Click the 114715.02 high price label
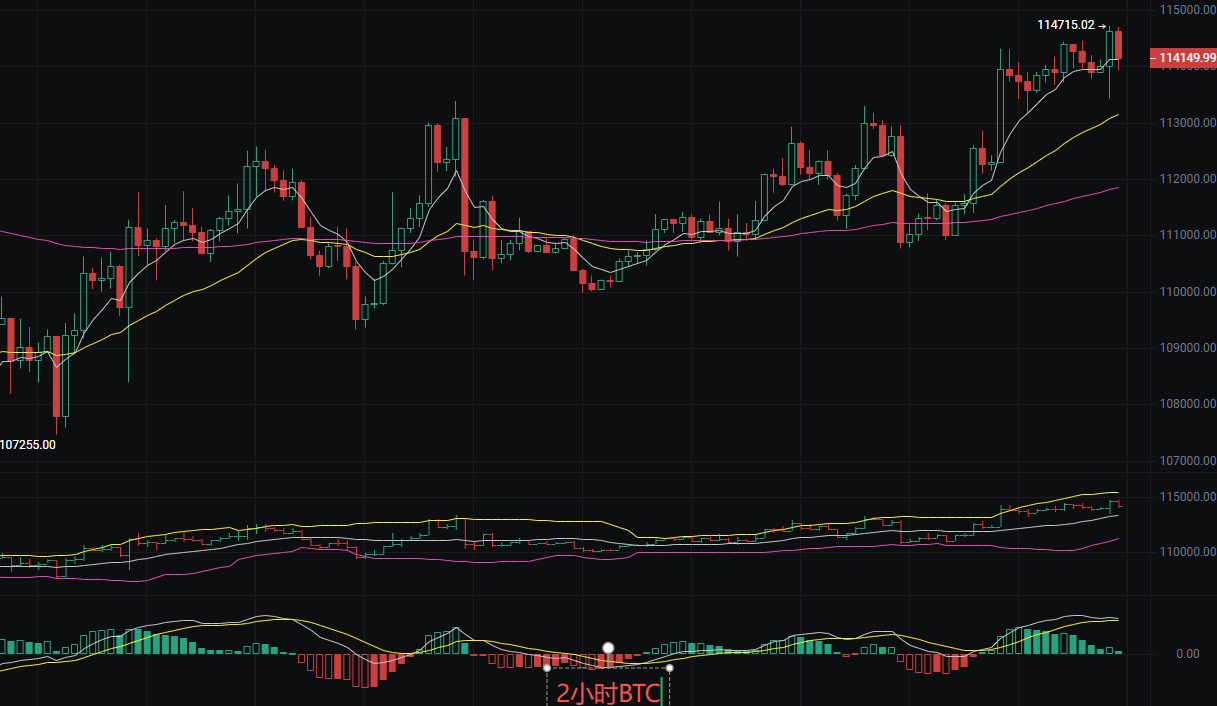 1066,25
